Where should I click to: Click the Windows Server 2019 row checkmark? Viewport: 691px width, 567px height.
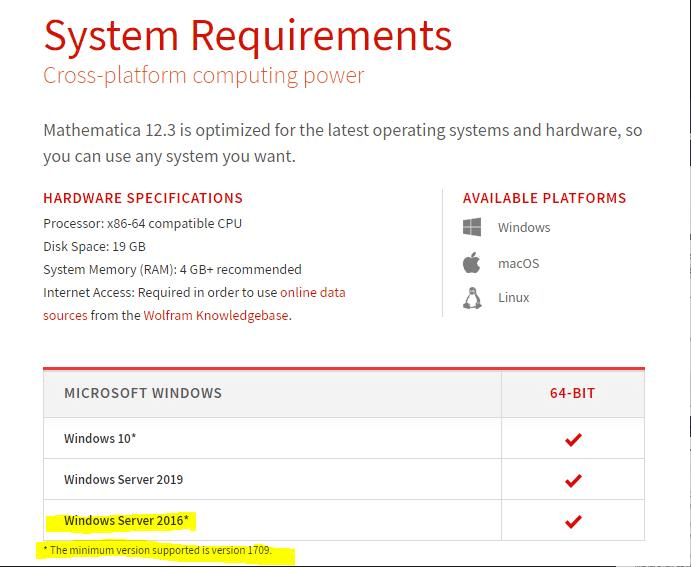pyautogui.click(x=573, y=480)
